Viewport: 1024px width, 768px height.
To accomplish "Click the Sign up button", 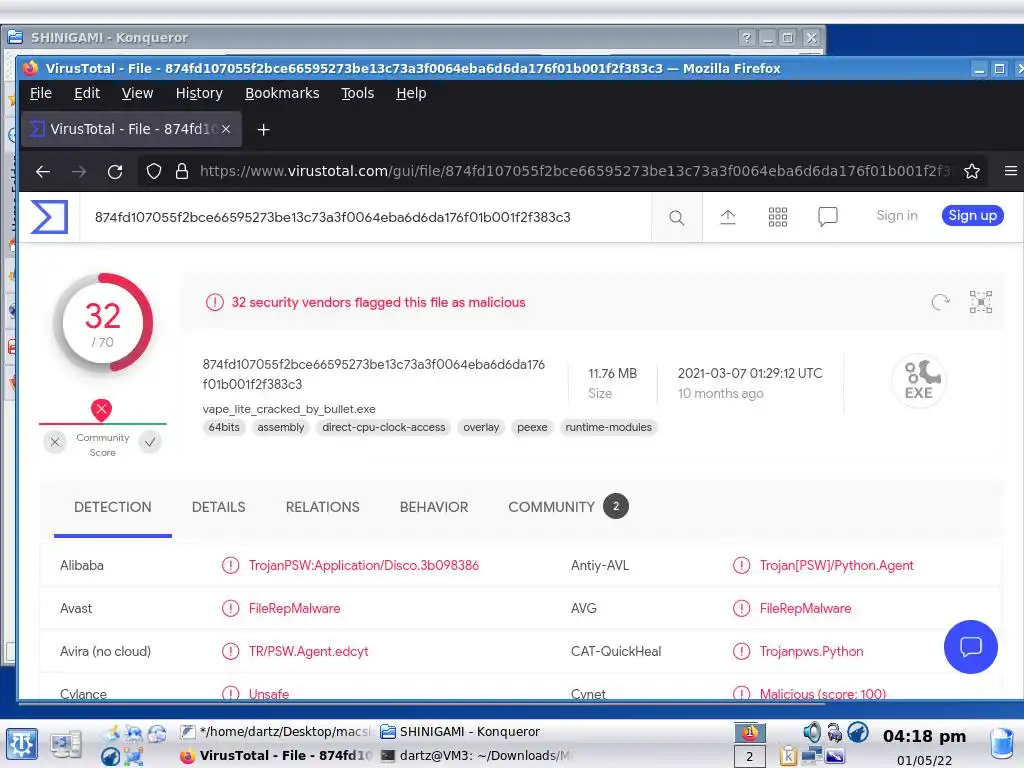I will point(972,216).
